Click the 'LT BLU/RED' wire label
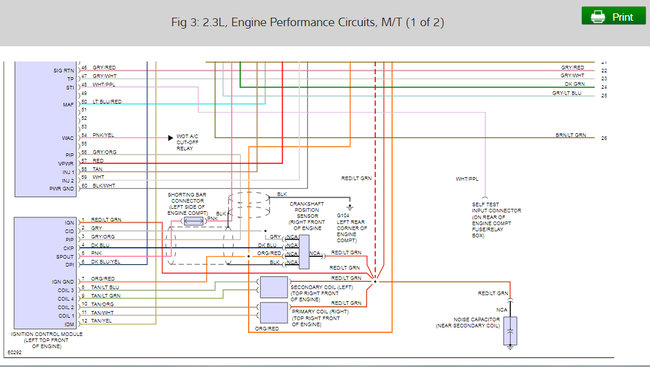 107,101
